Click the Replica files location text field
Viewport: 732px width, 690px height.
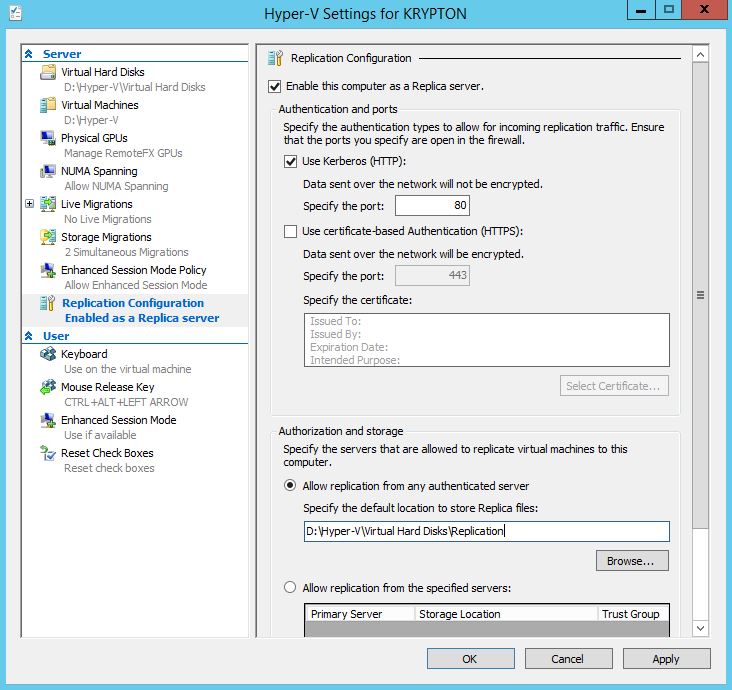(486, 531)
